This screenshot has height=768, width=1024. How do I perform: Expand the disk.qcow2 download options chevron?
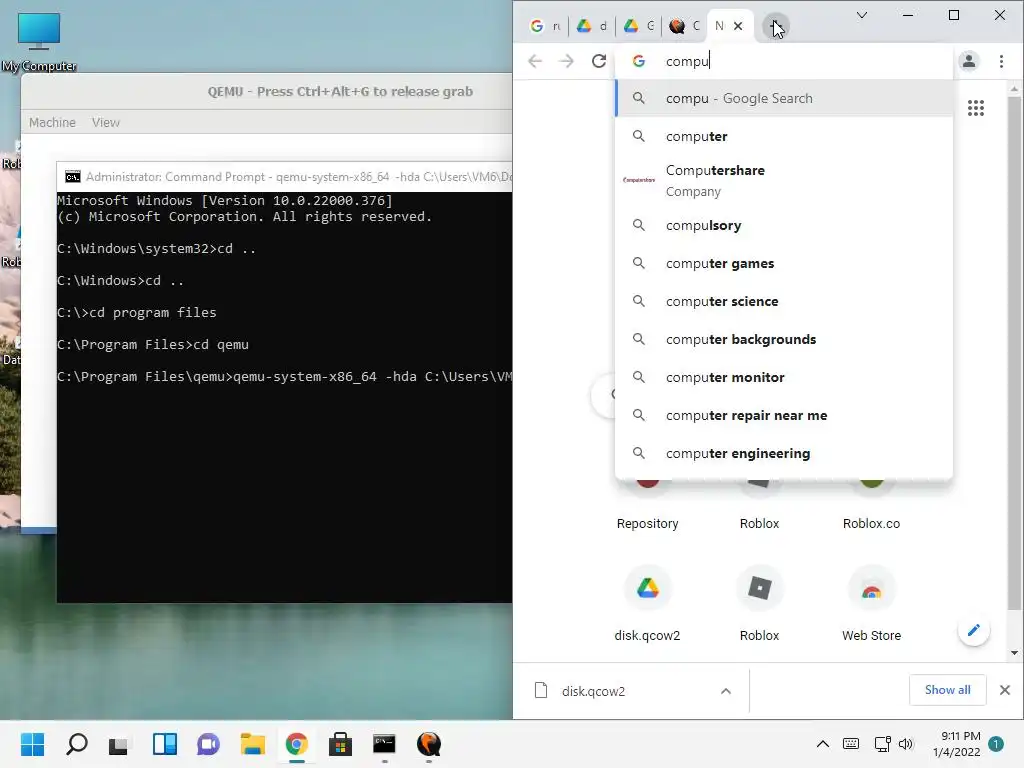726,691
